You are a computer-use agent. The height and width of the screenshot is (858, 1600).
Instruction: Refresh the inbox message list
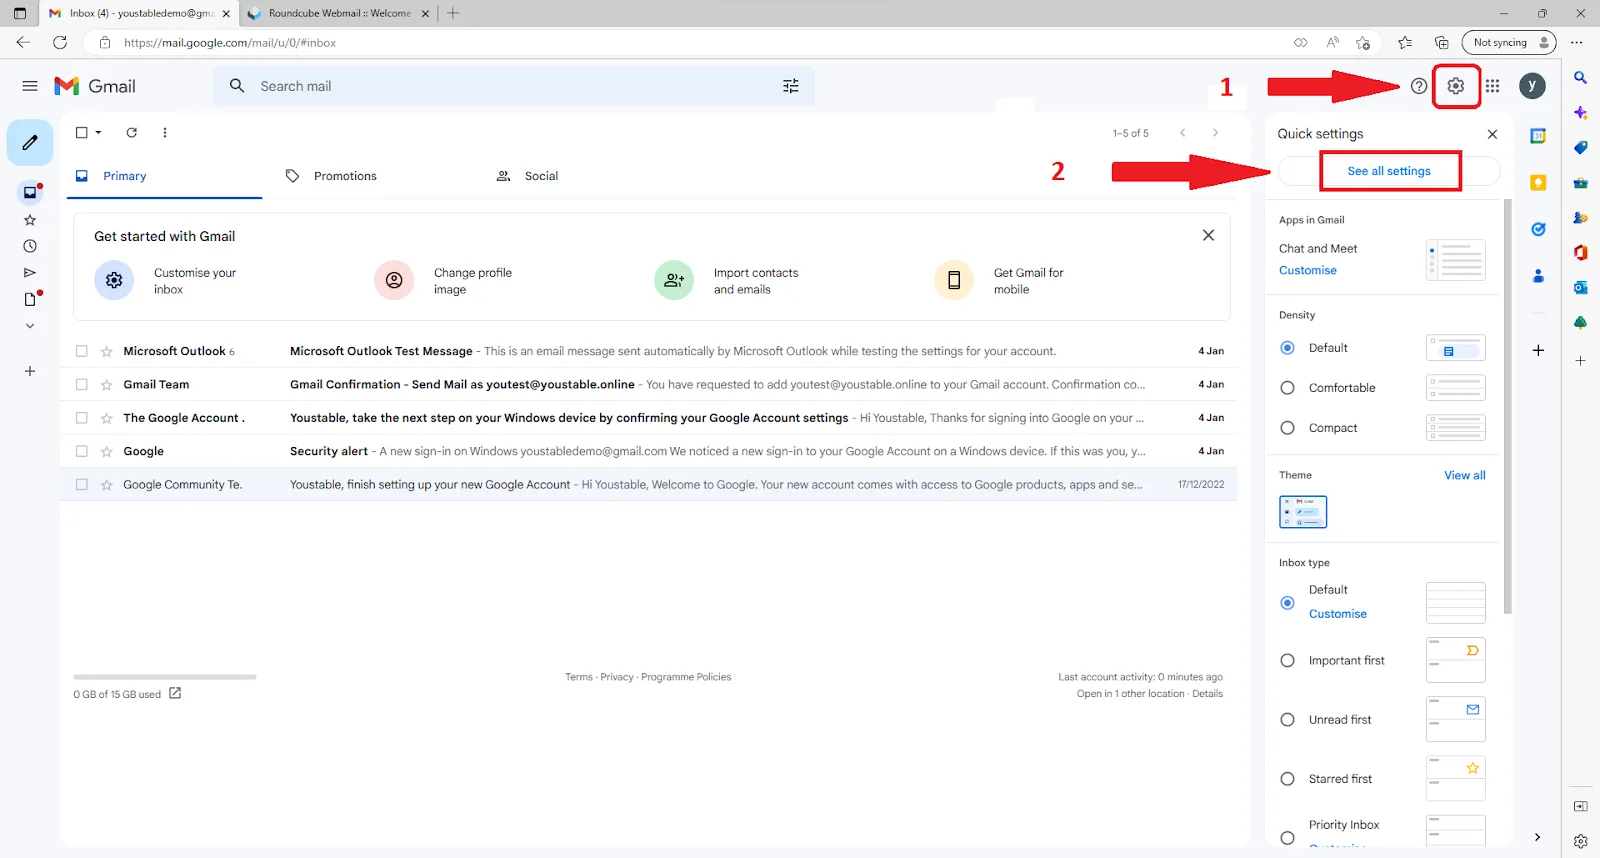(131, 132)
